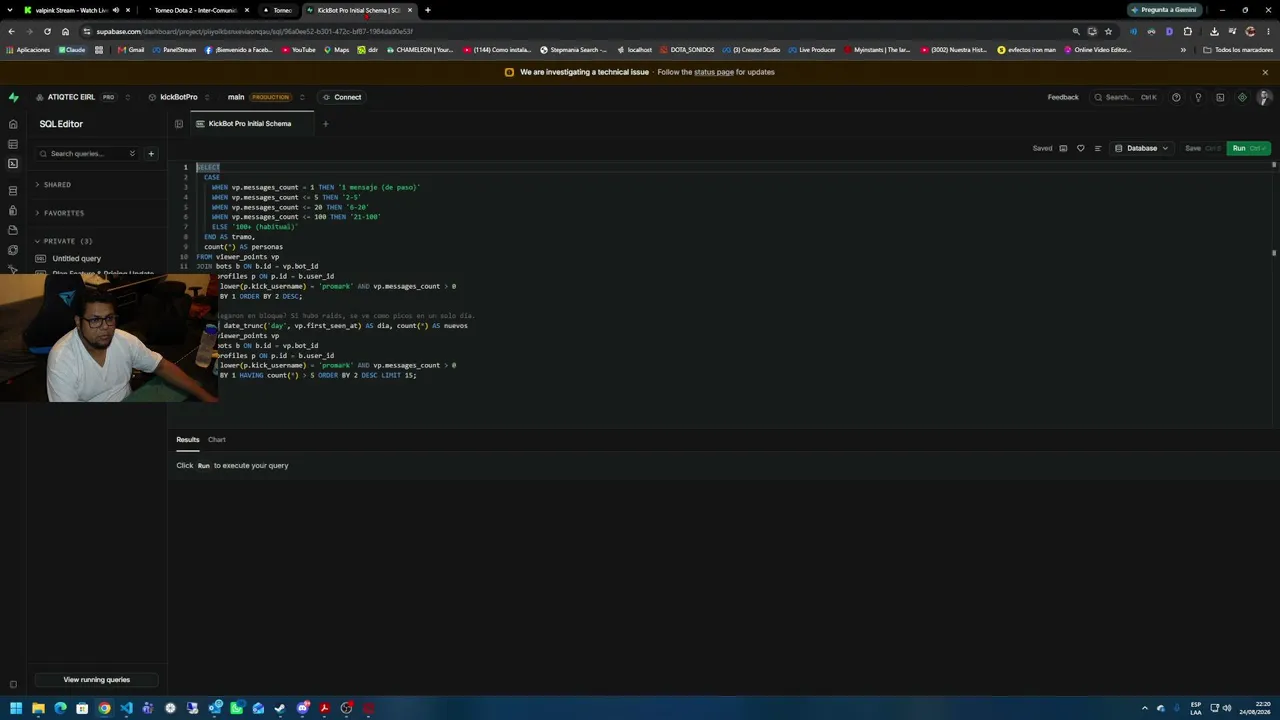Open the inline SQL editor icon in header
The image size is (1280, 720).
1220,97
